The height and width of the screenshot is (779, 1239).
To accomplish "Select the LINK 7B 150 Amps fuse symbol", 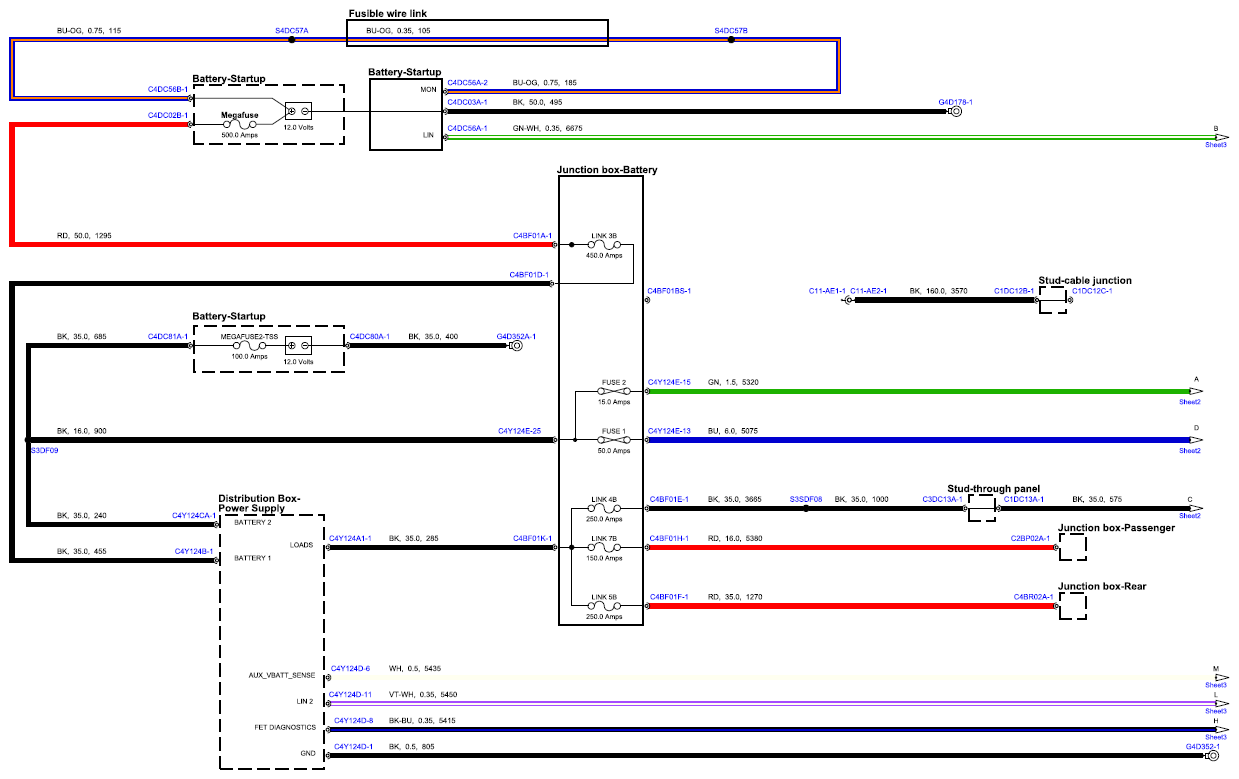I will pos(605,548).
